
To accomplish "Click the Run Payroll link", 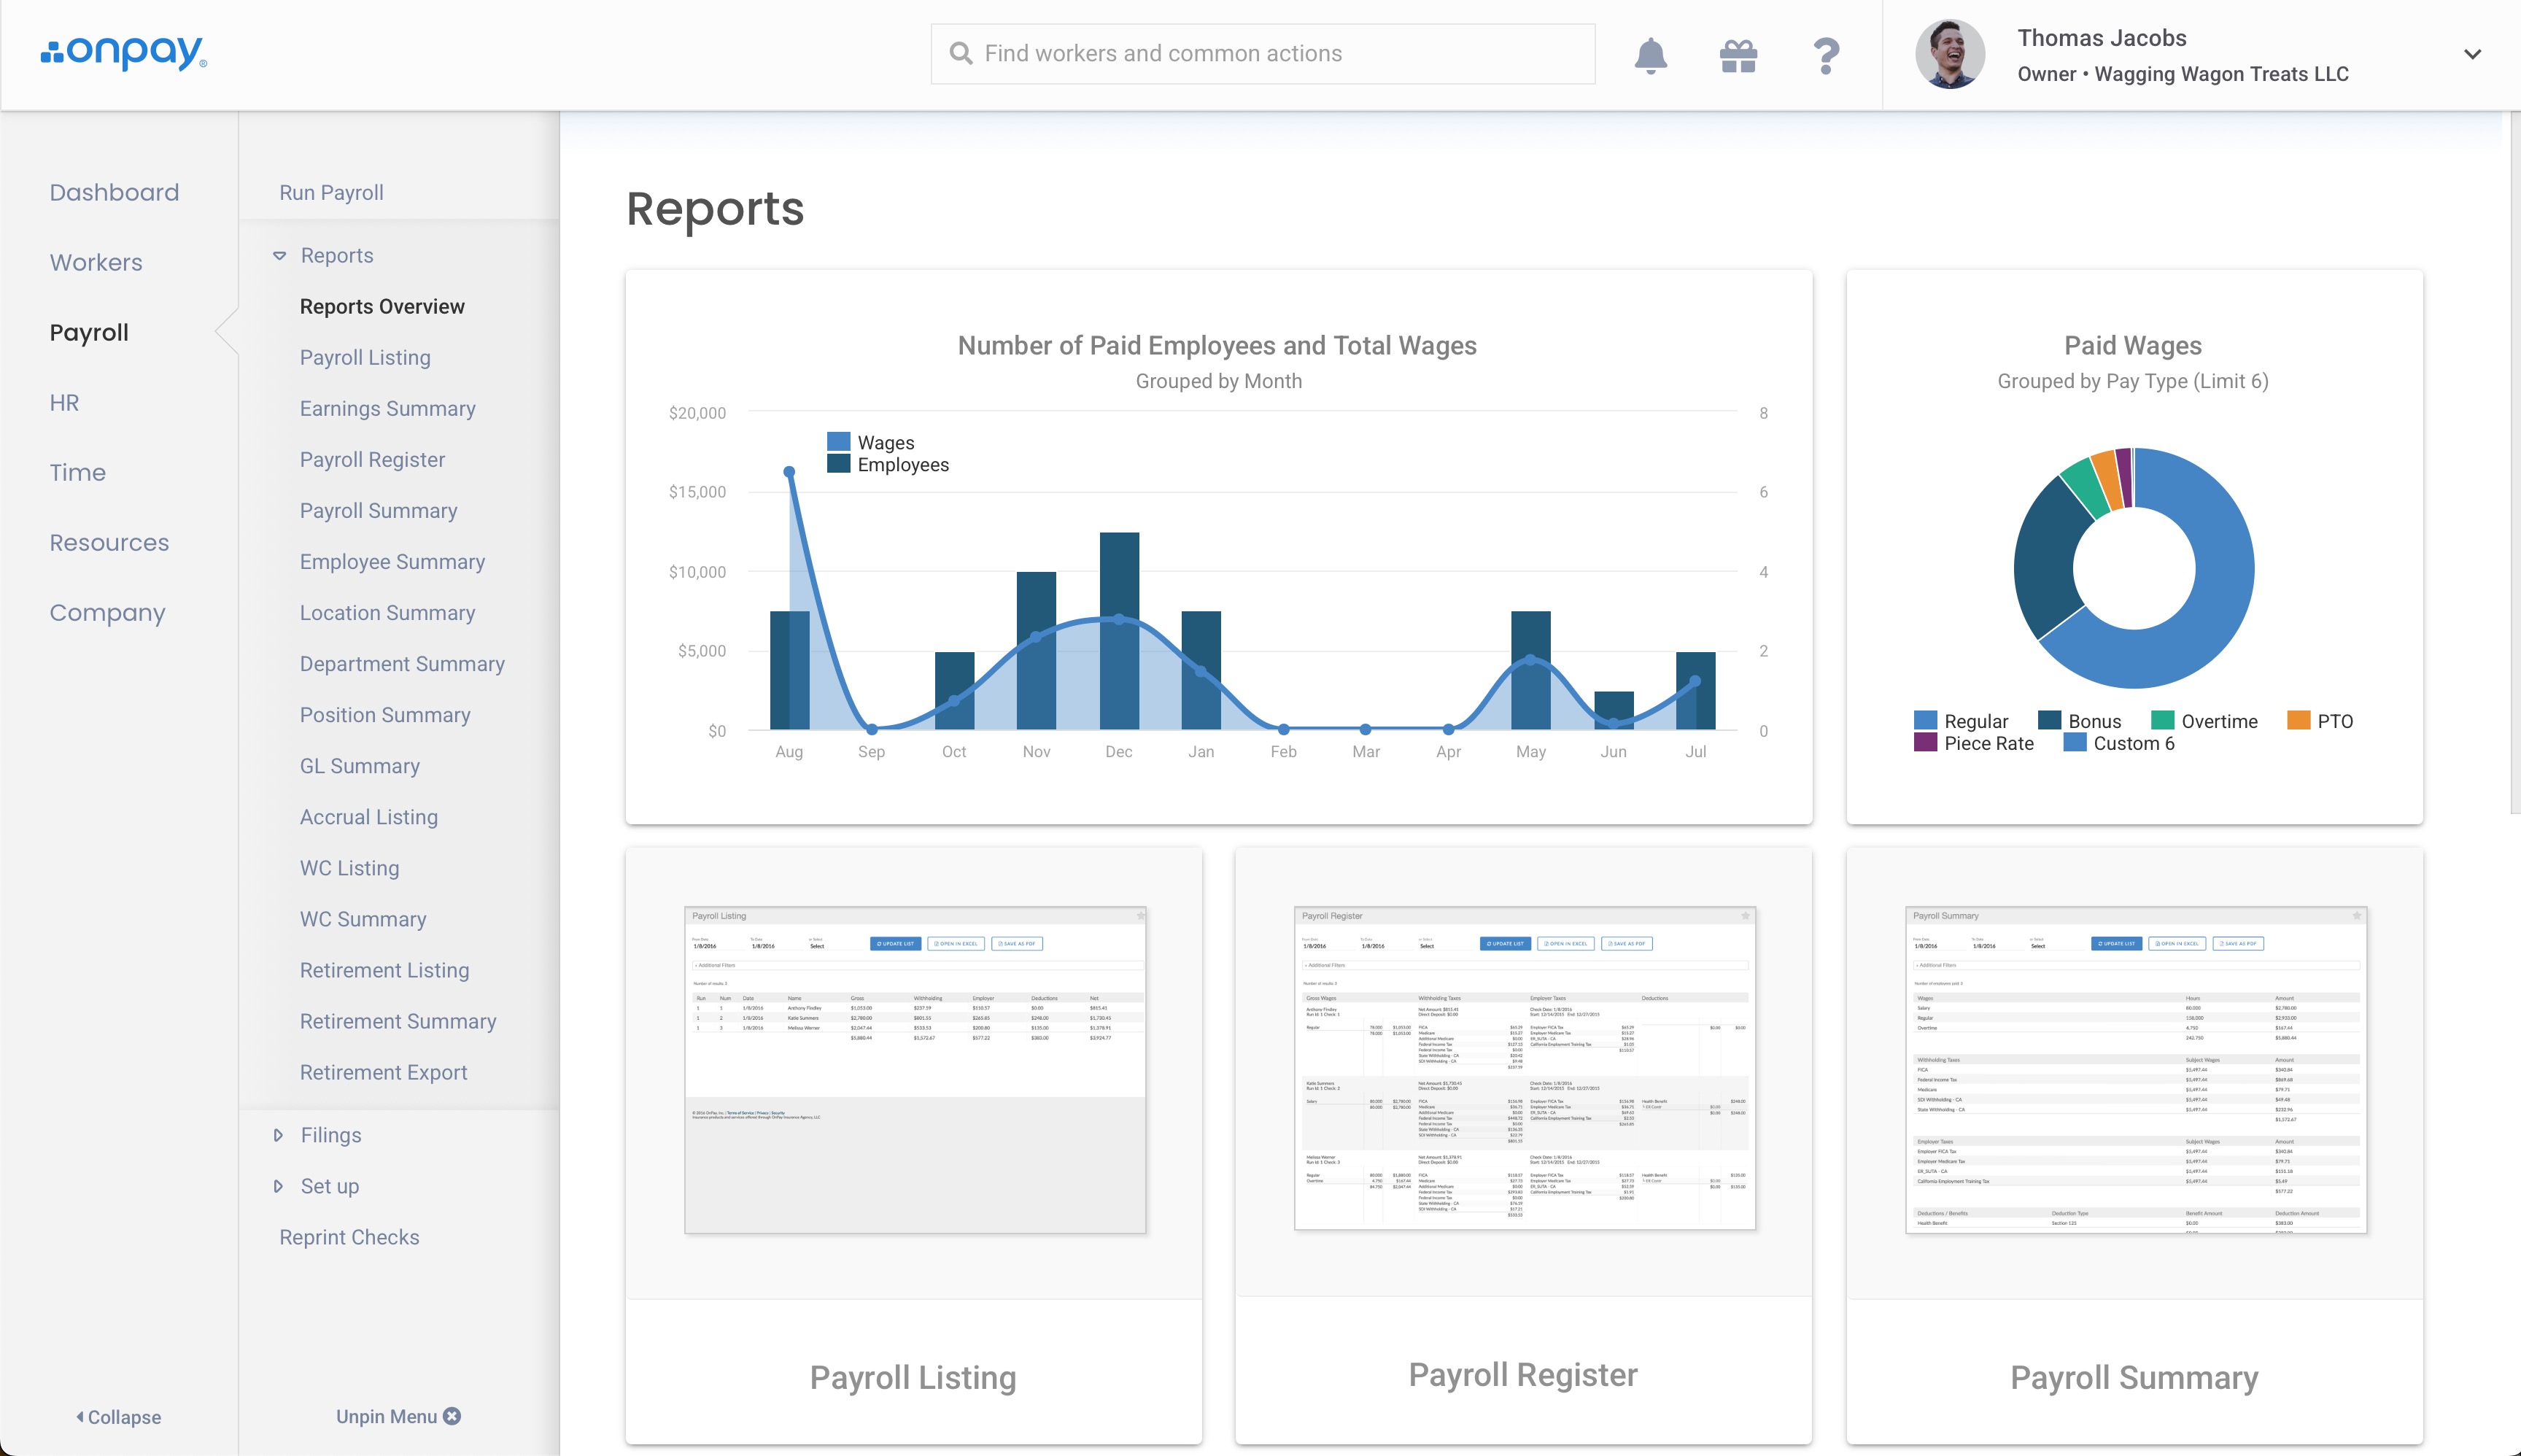I will coord(331,192).
